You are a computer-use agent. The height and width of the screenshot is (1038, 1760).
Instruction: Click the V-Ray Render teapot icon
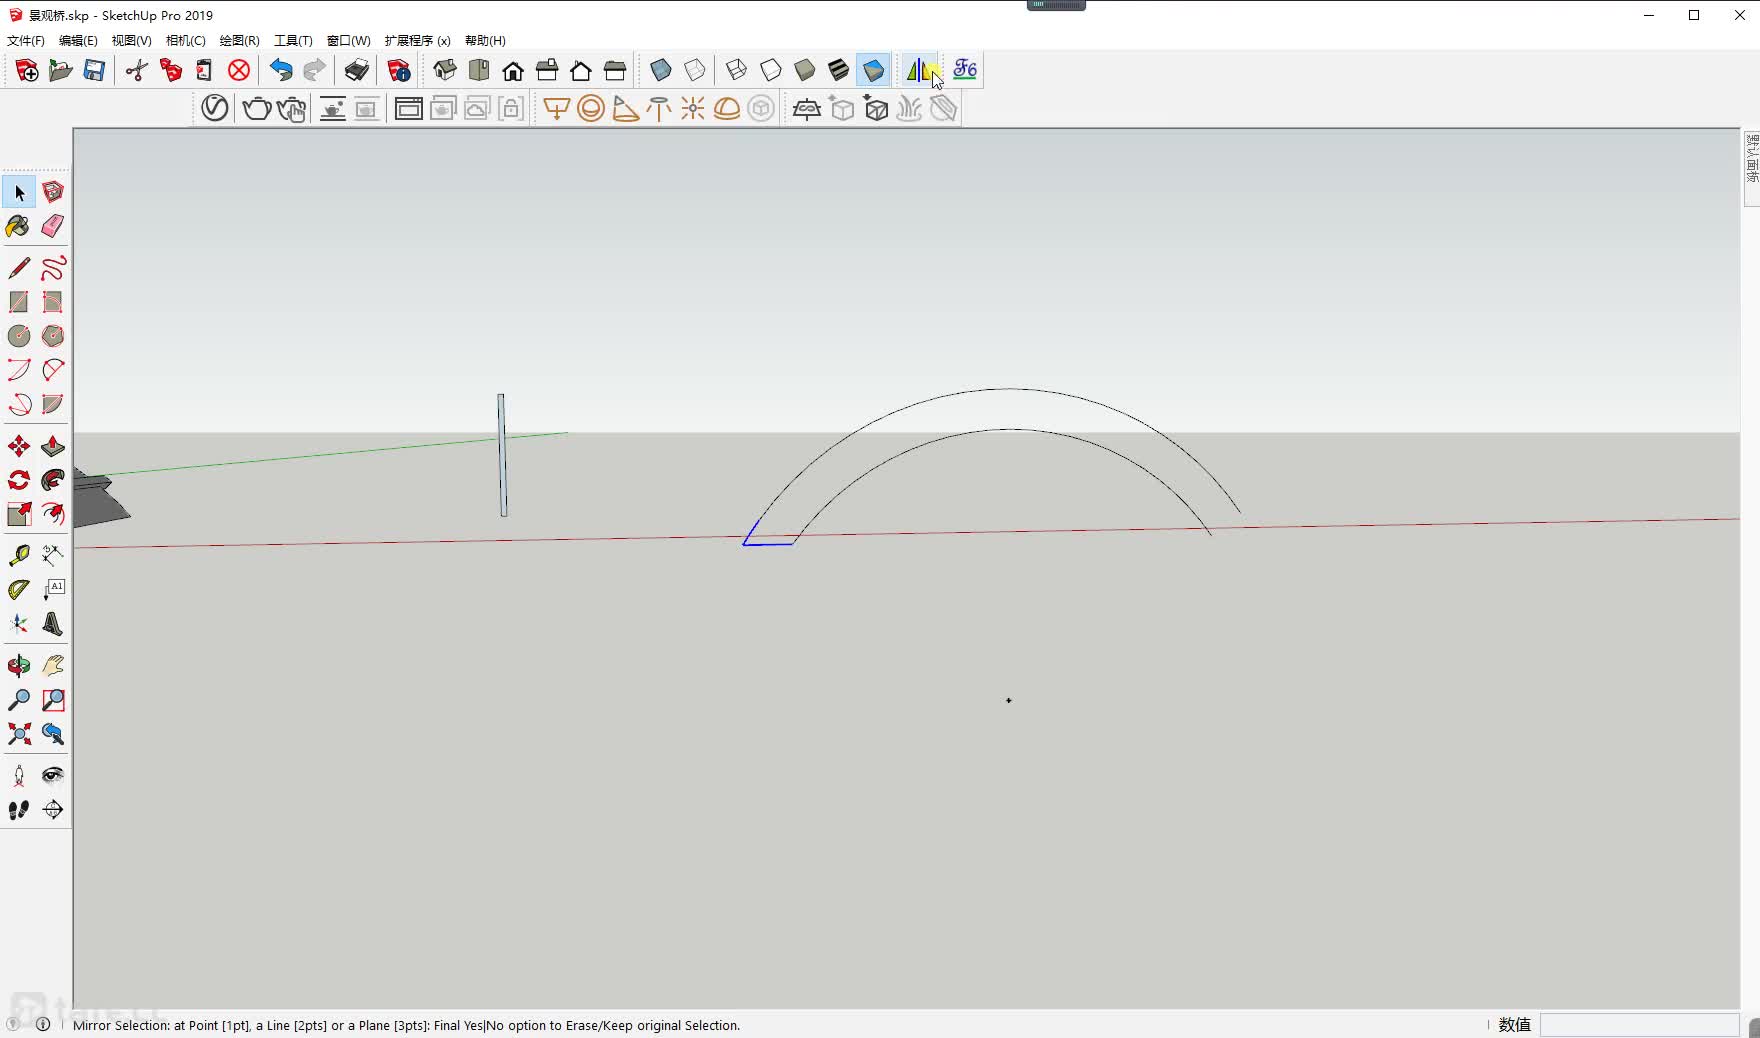pyautogui.click(x=257, y=108)
